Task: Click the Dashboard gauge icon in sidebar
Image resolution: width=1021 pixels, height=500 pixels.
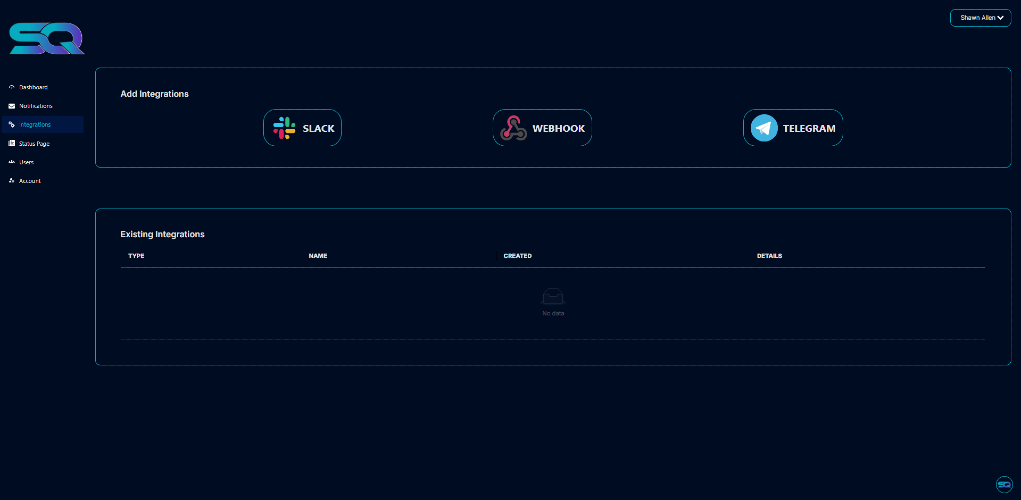Action: tap(11, 87)
